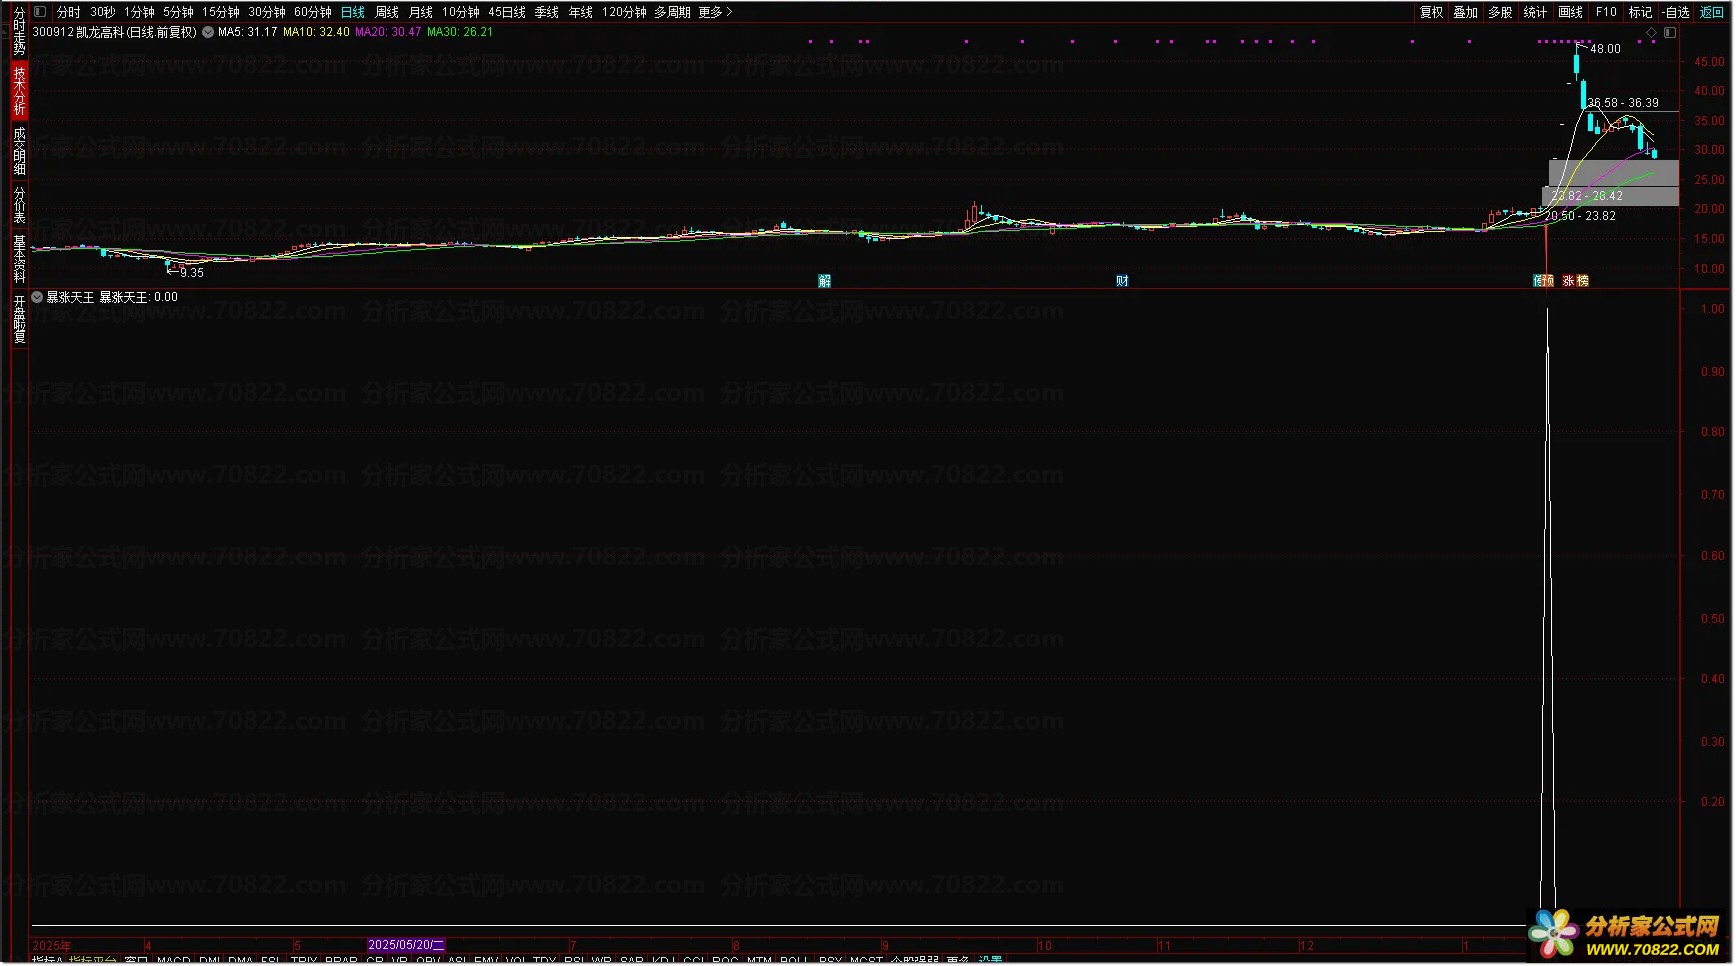Switch to 季线 quarterly chart
The height and width of the screenshot is (966, 1736).
click(x=547, y=12)
